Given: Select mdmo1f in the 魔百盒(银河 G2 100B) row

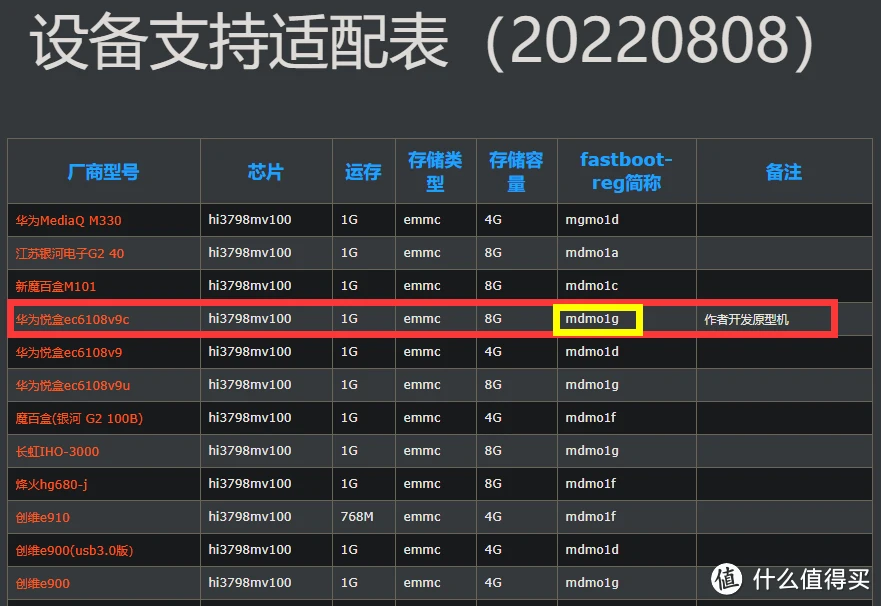Looking at the screenshot, I should pos(591,418).
